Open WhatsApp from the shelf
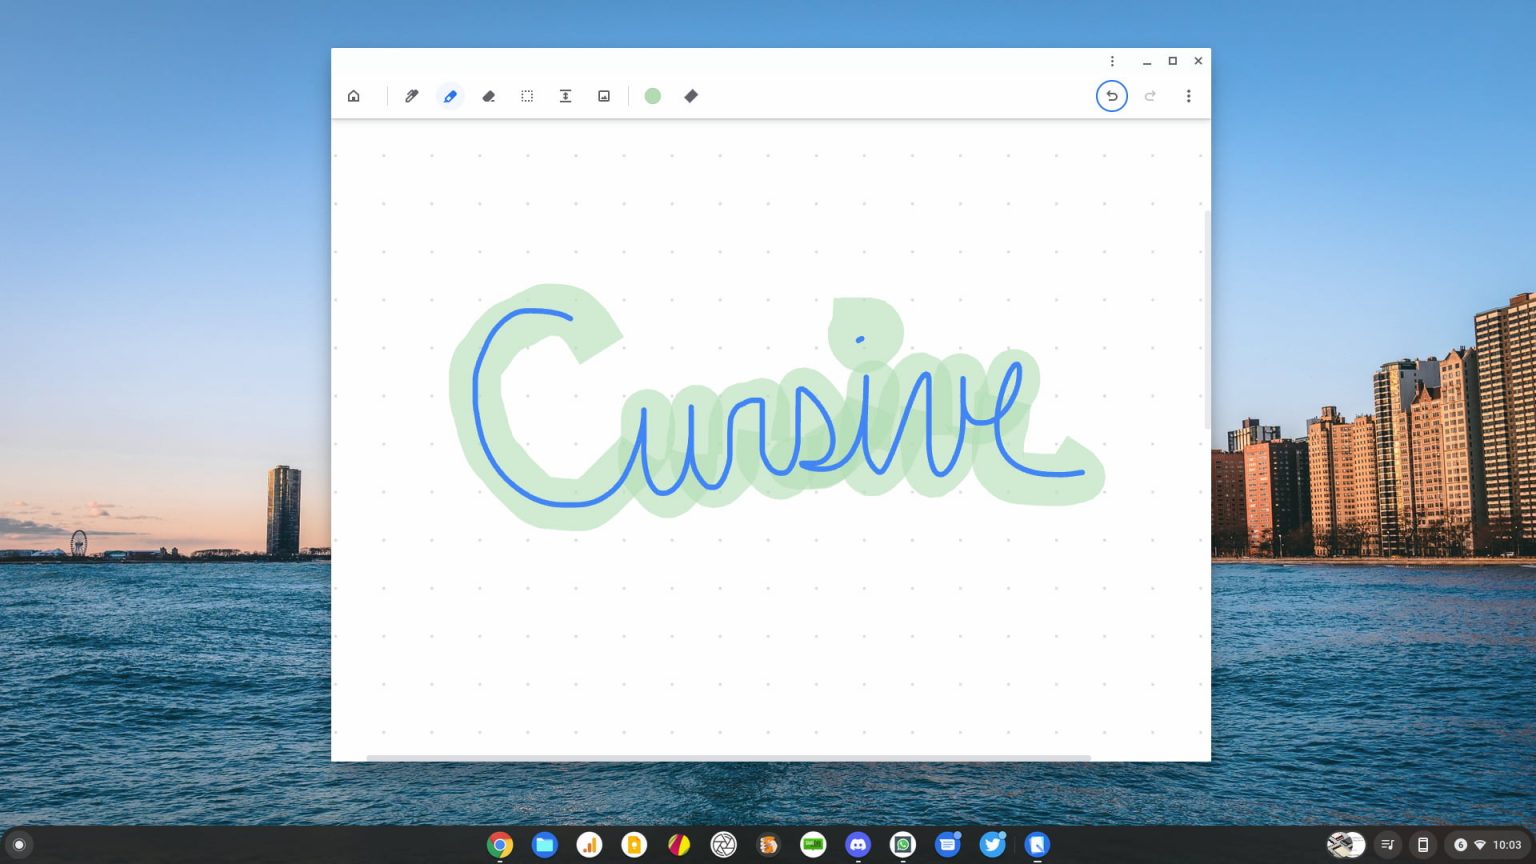The height and width of the screenshot is (864, 1536). tap(902, 845)
